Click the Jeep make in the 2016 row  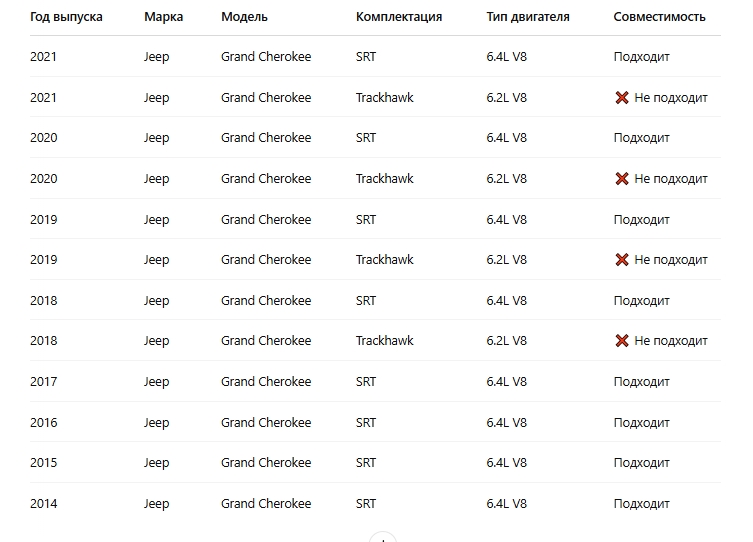coord(157,423)
